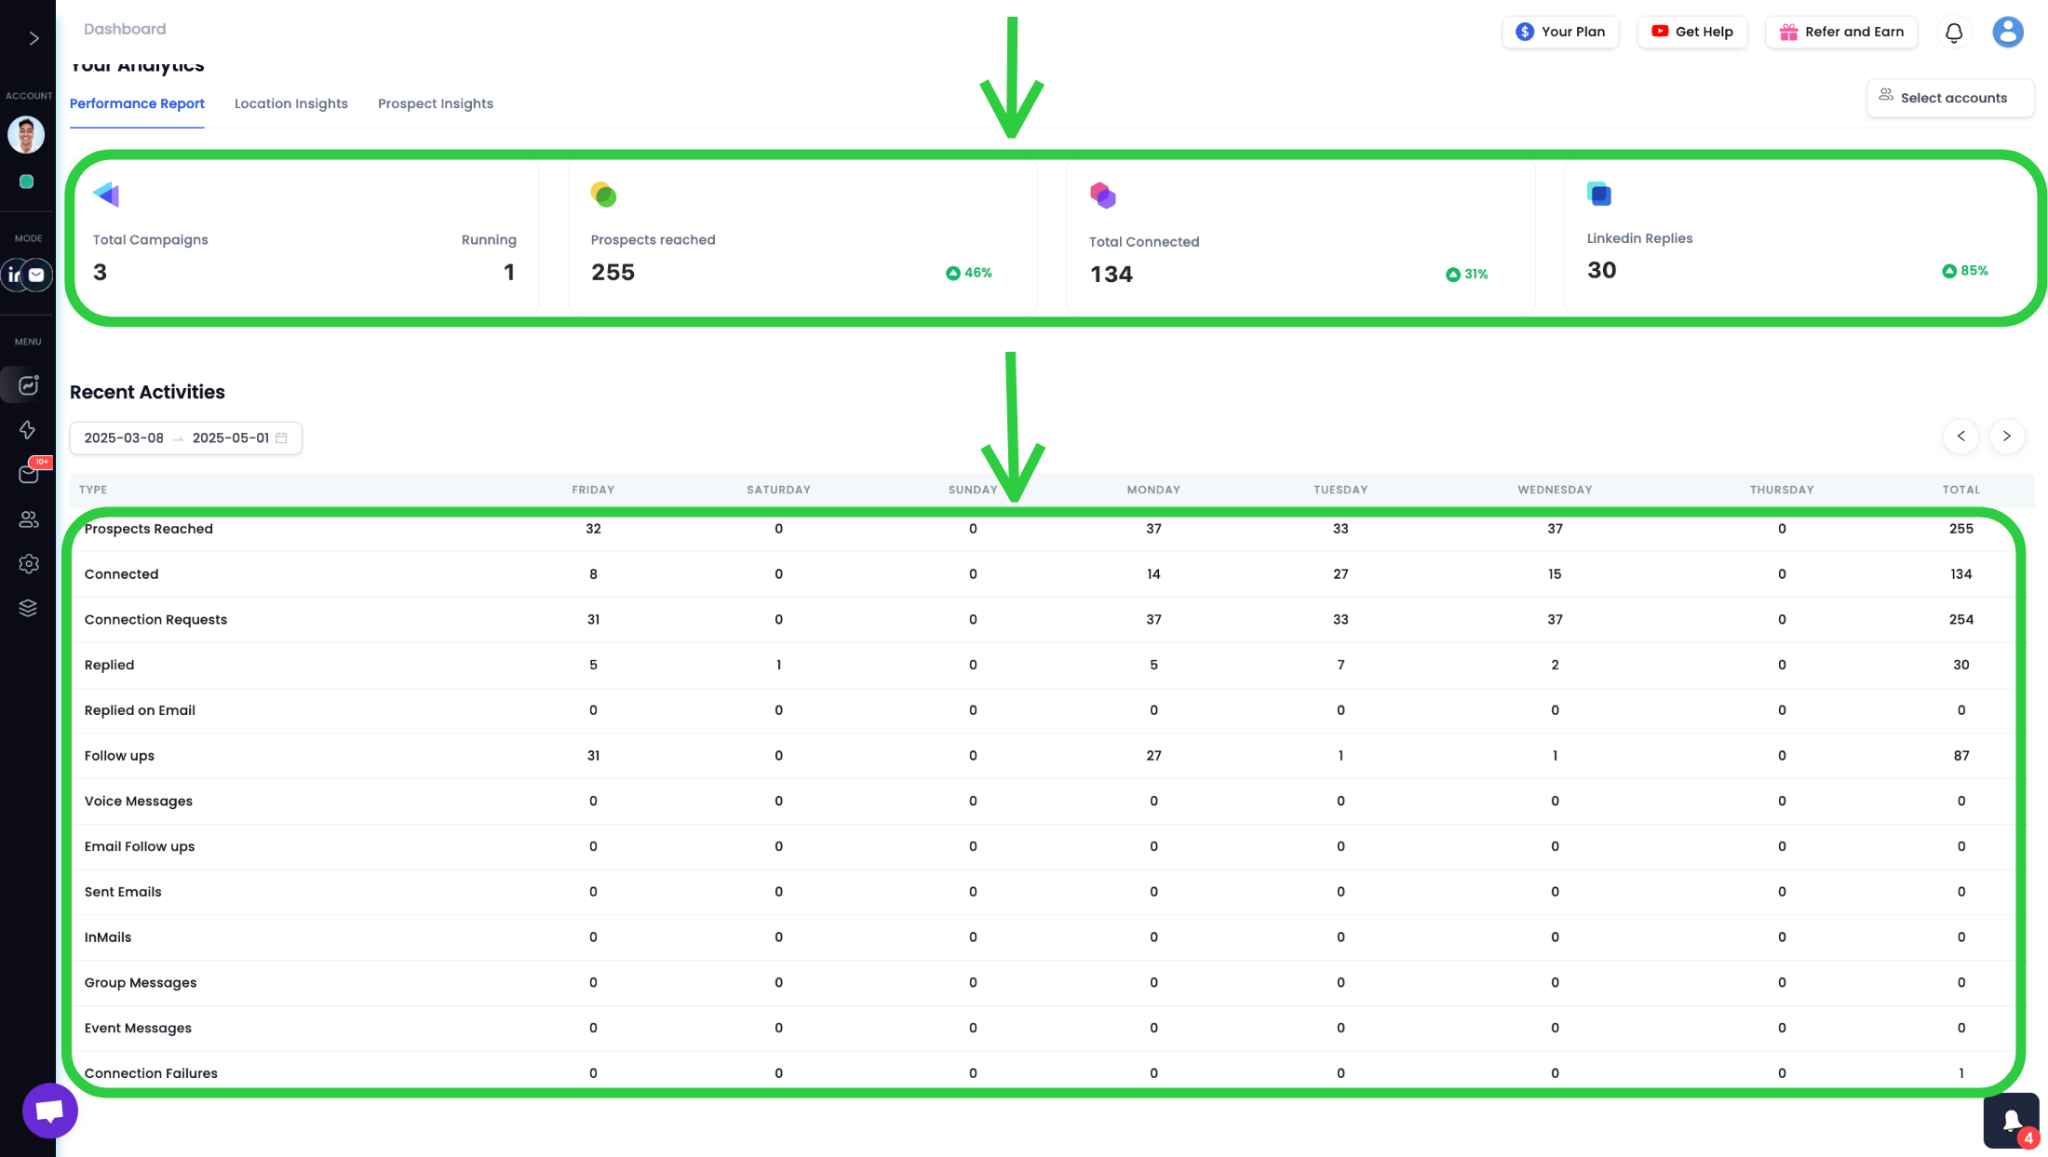Image resolution: width=2048 pixels, height=1157 pixels.
Task: Open the inbox icon showing 10+ badge
Action: pos(28,474)
